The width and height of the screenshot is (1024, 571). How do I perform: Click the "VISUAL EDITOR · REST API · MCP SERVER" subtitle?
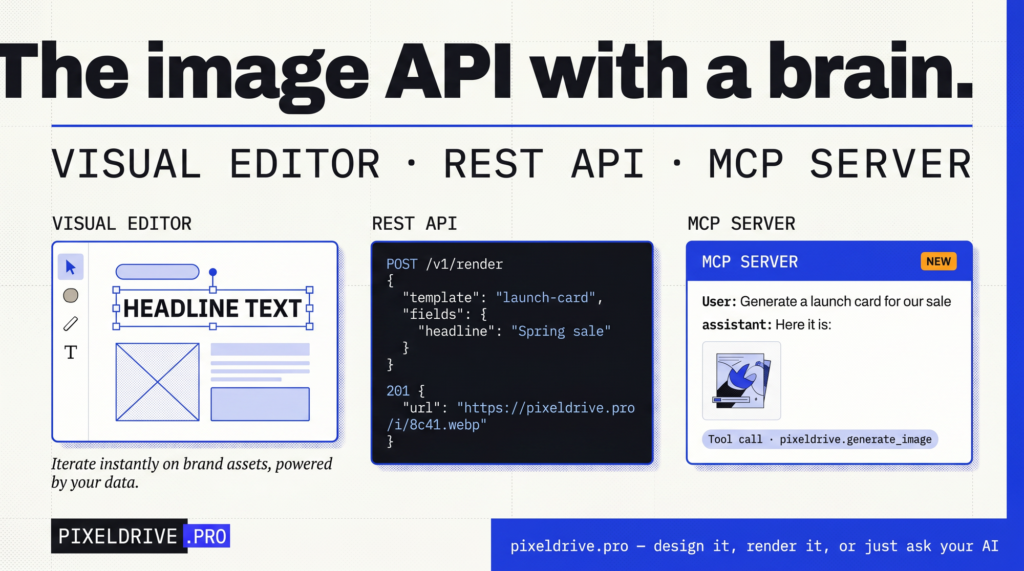pyautogui.click(x=511, y=163)
